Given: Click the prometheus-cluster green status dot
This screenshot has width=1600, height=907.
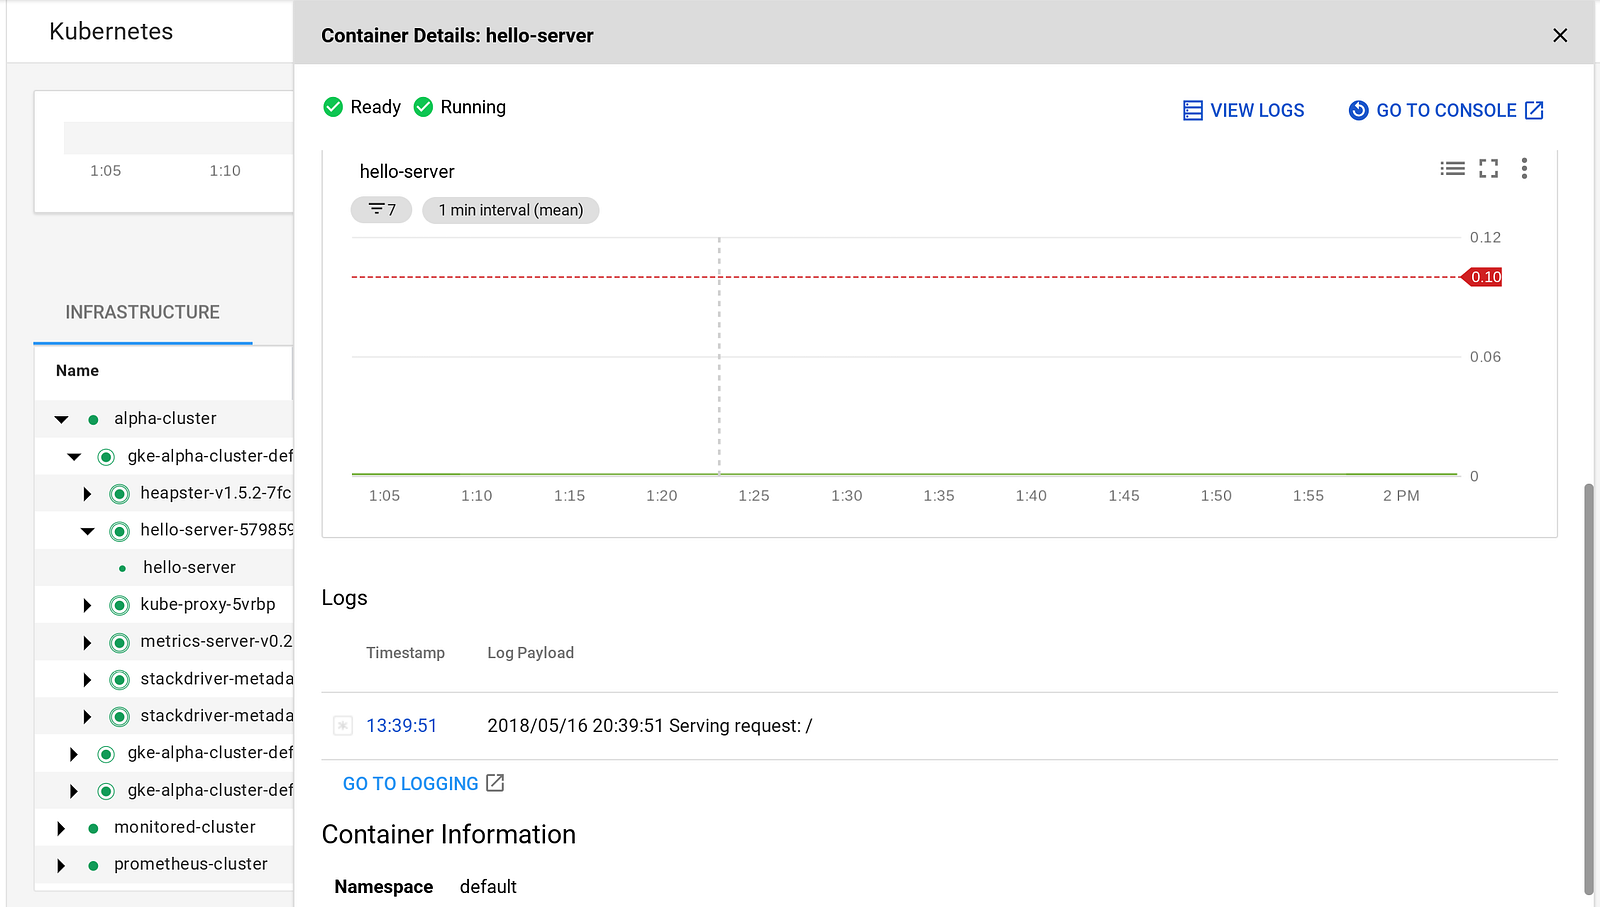Looking at the screenshot, I should pos(93,866).
